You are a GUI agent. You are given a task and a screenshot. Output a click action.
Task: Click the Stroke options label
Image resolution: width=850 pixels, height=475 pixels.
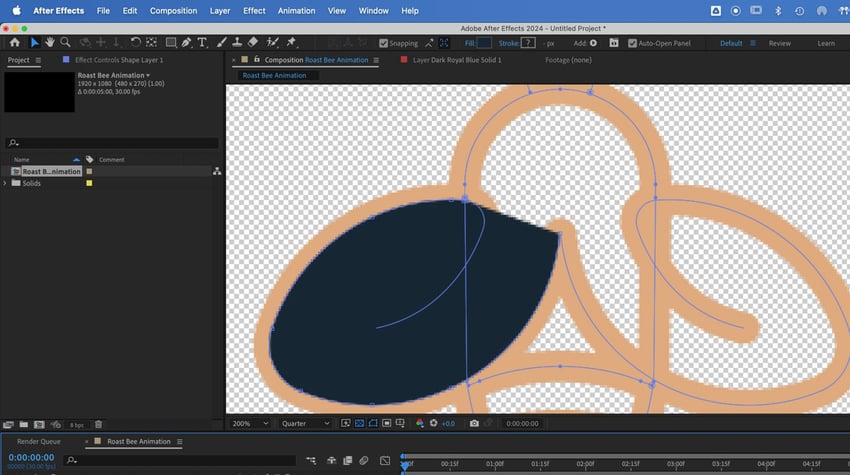[508, 43]
